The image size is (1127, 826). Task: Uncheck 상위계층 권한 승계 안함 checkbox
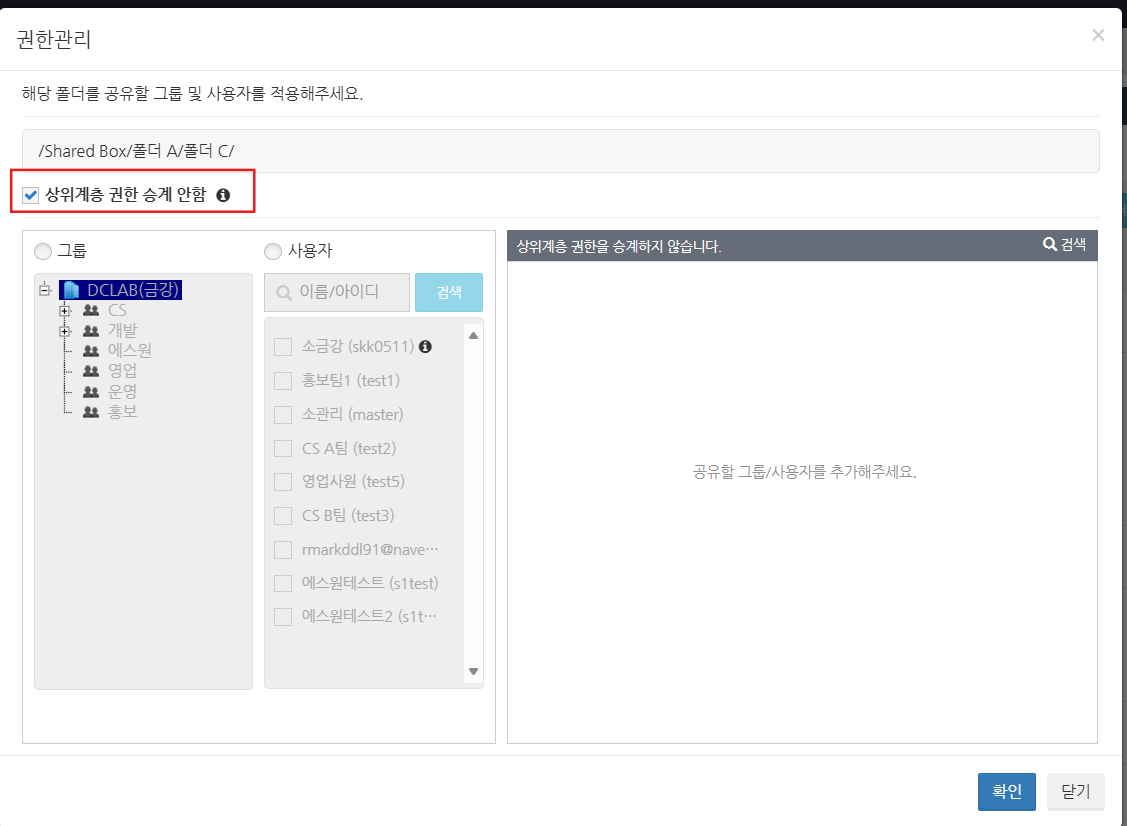(30, 196)
